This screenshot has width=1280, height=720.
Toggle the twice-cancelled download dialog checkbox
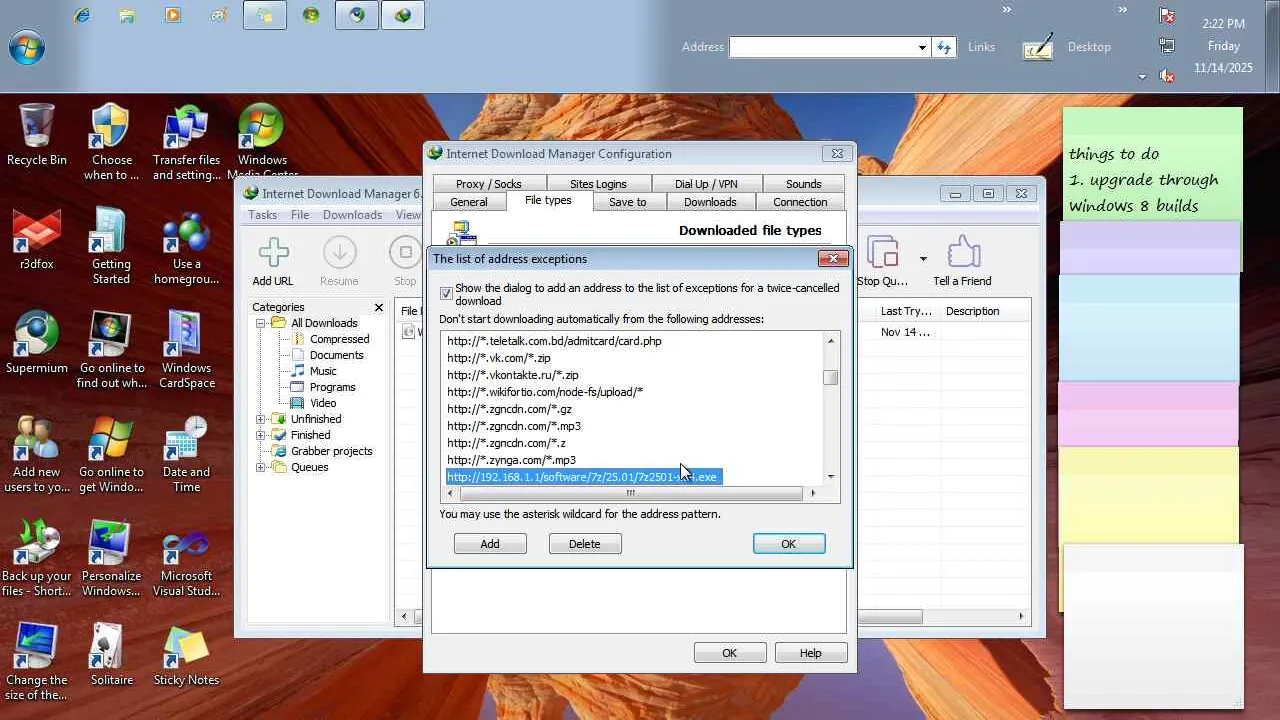[446, 294]
